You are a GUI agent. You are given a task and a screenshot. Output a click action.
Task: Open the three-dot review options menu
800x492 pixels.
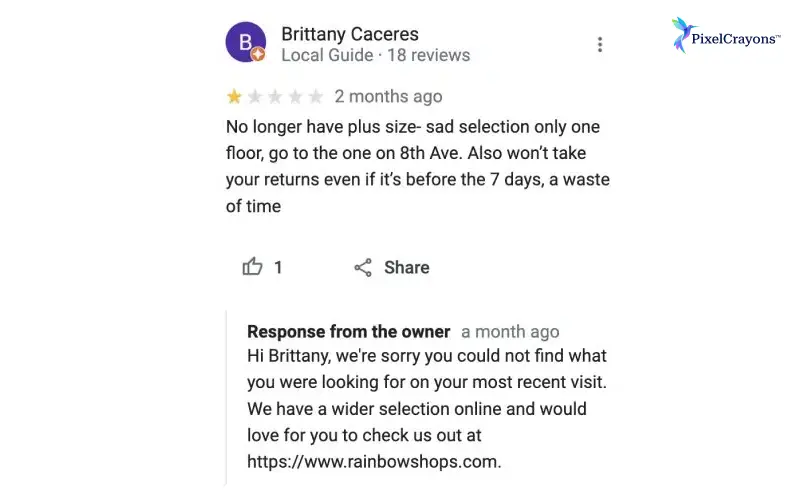(600, 44)
